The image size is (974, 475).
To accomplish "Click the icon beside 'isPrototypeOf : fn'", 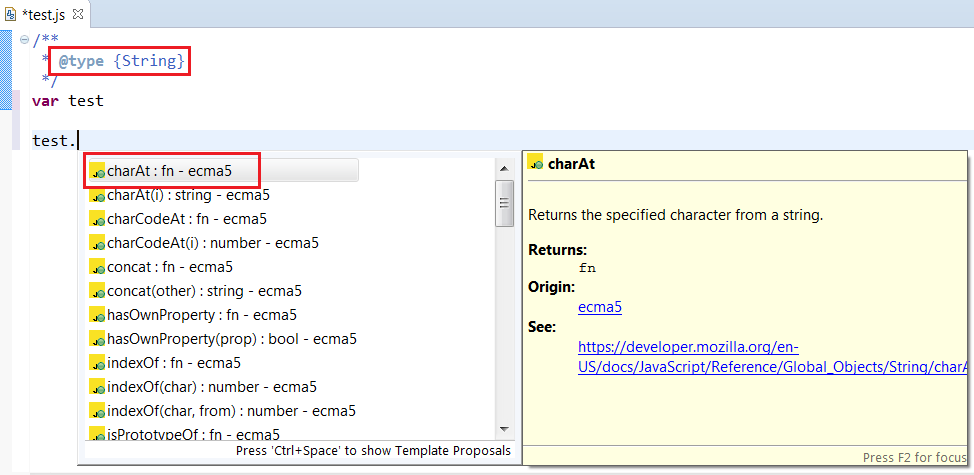I will (x=97, y=434).
